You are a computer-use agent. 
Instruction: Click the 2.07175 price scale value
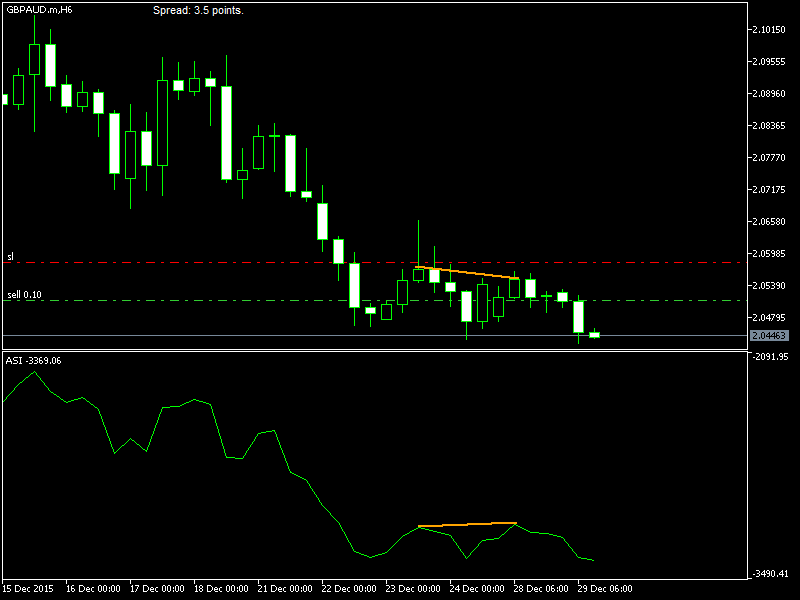(769, 190)
